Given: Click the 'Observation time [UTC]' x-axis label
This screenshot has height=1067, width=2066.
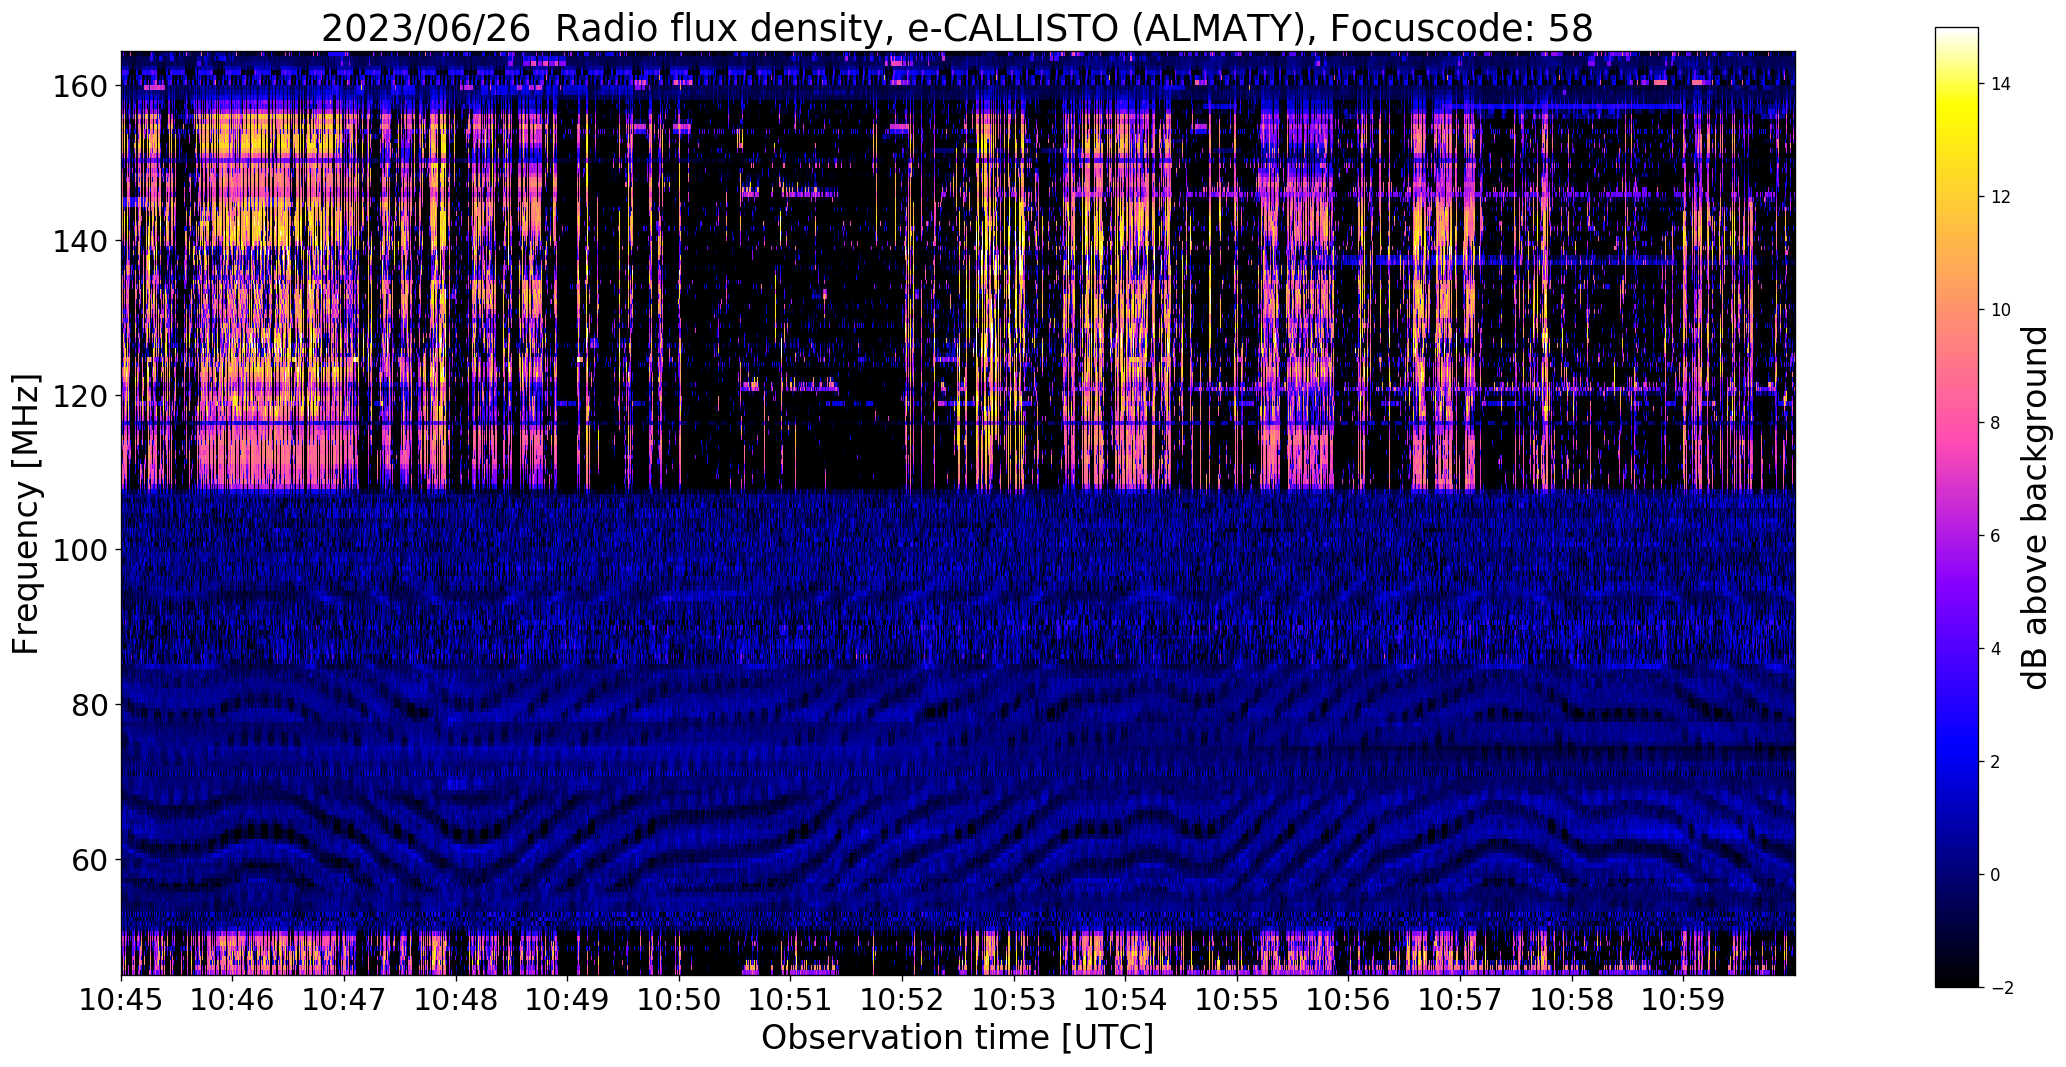Looking at the screenshot, I should click(x=957, y=1037).
